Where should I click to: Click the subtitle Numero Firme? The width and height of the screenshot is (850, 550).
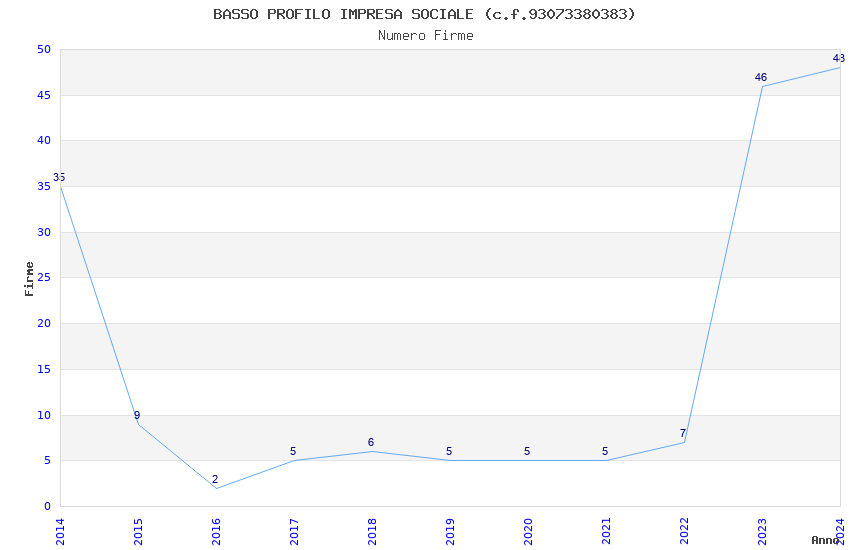pos(426,36)
